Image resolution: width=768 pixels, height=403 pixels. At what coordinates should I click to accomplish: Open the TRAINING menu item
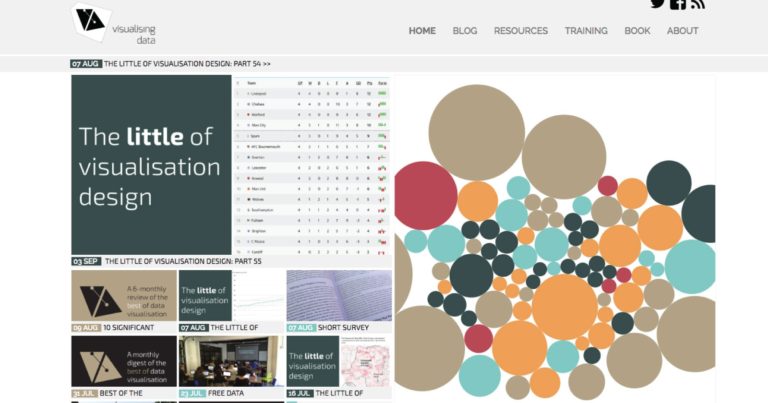586,31
